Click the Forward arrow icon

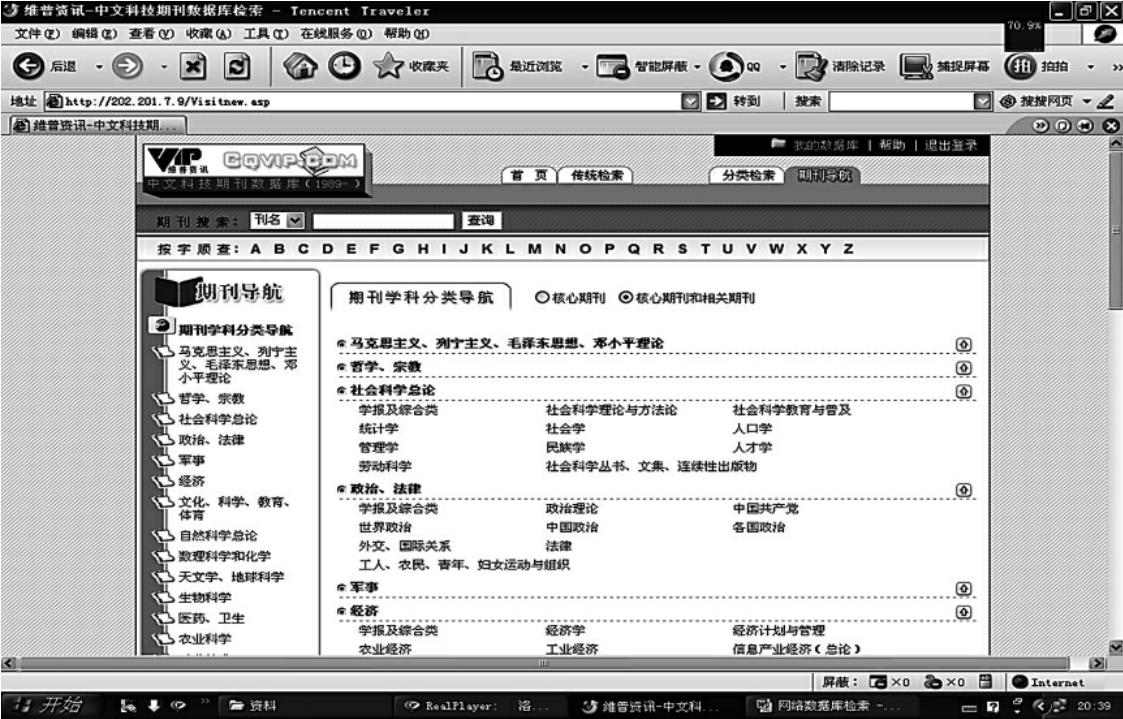(127, 67)
